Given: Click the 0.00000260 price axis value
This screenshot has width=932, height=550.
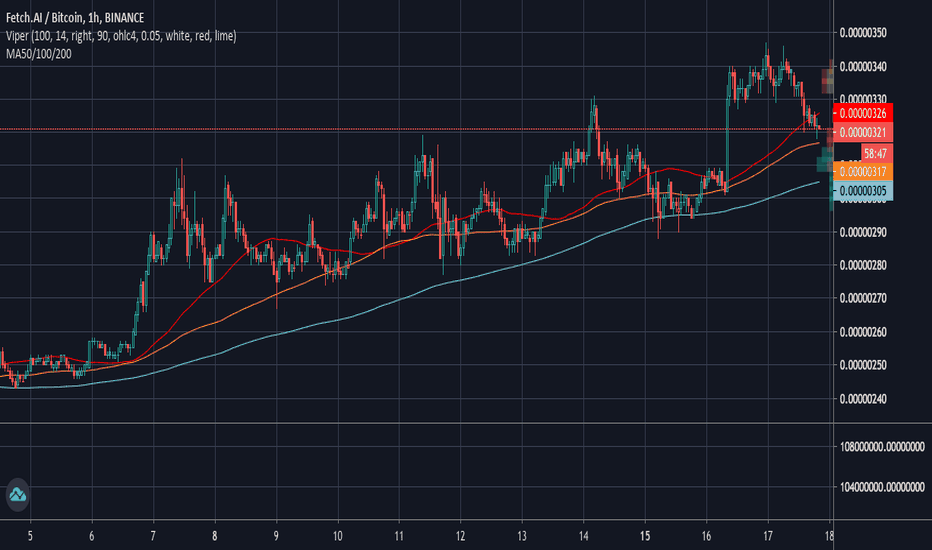Looking at the screenshot, I should tap(863, 332).
